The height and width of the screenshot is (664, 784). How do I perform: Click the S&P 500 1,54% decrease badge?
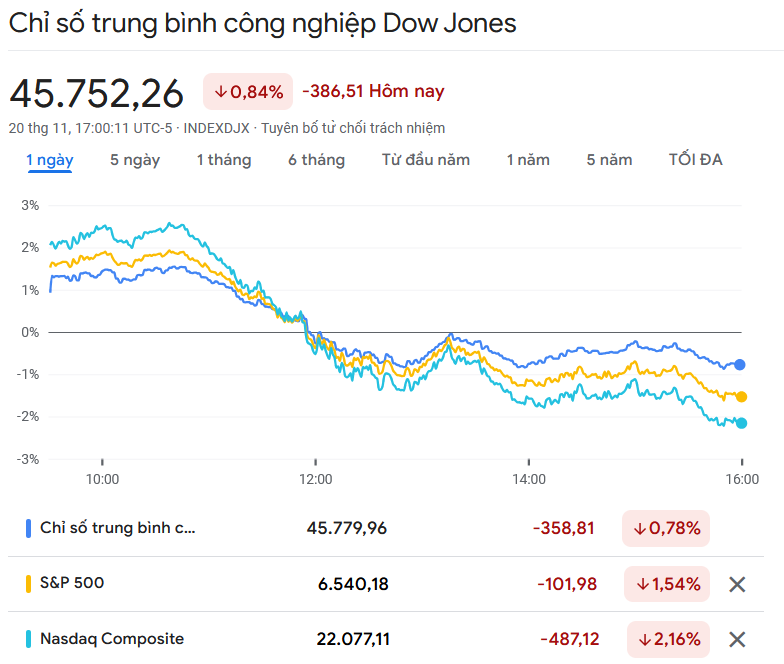tap(666, 584)
